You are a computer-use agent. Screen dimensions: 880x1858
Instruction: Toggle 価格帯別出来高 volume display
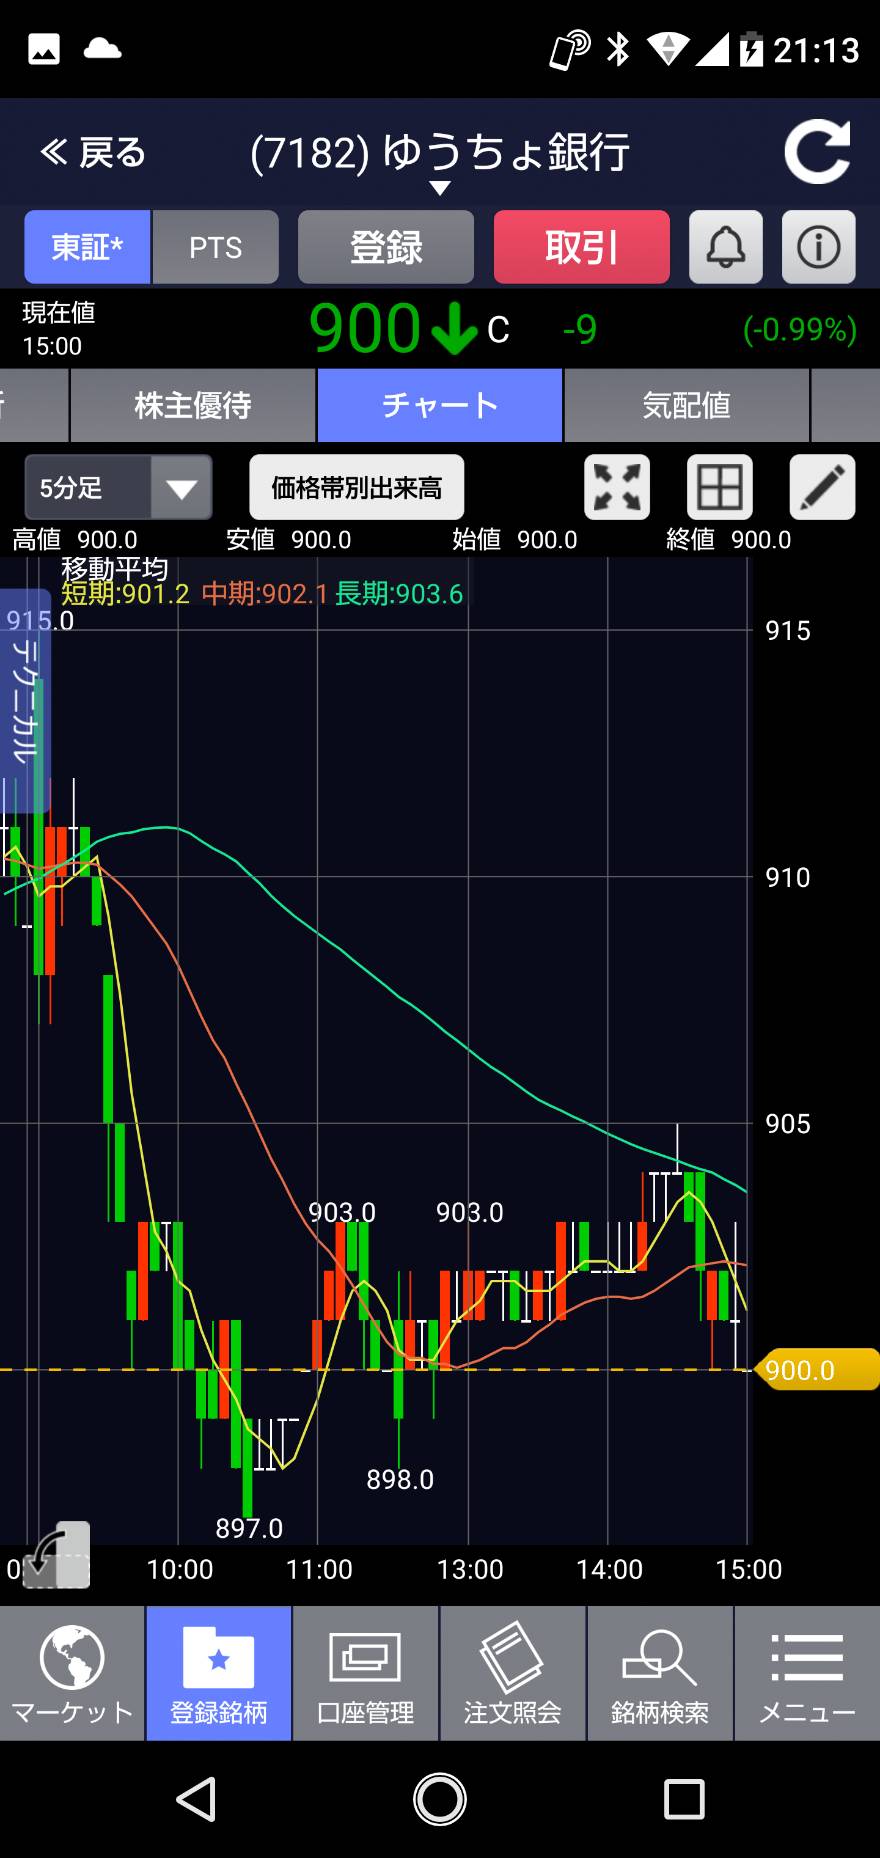pos(357,488)
